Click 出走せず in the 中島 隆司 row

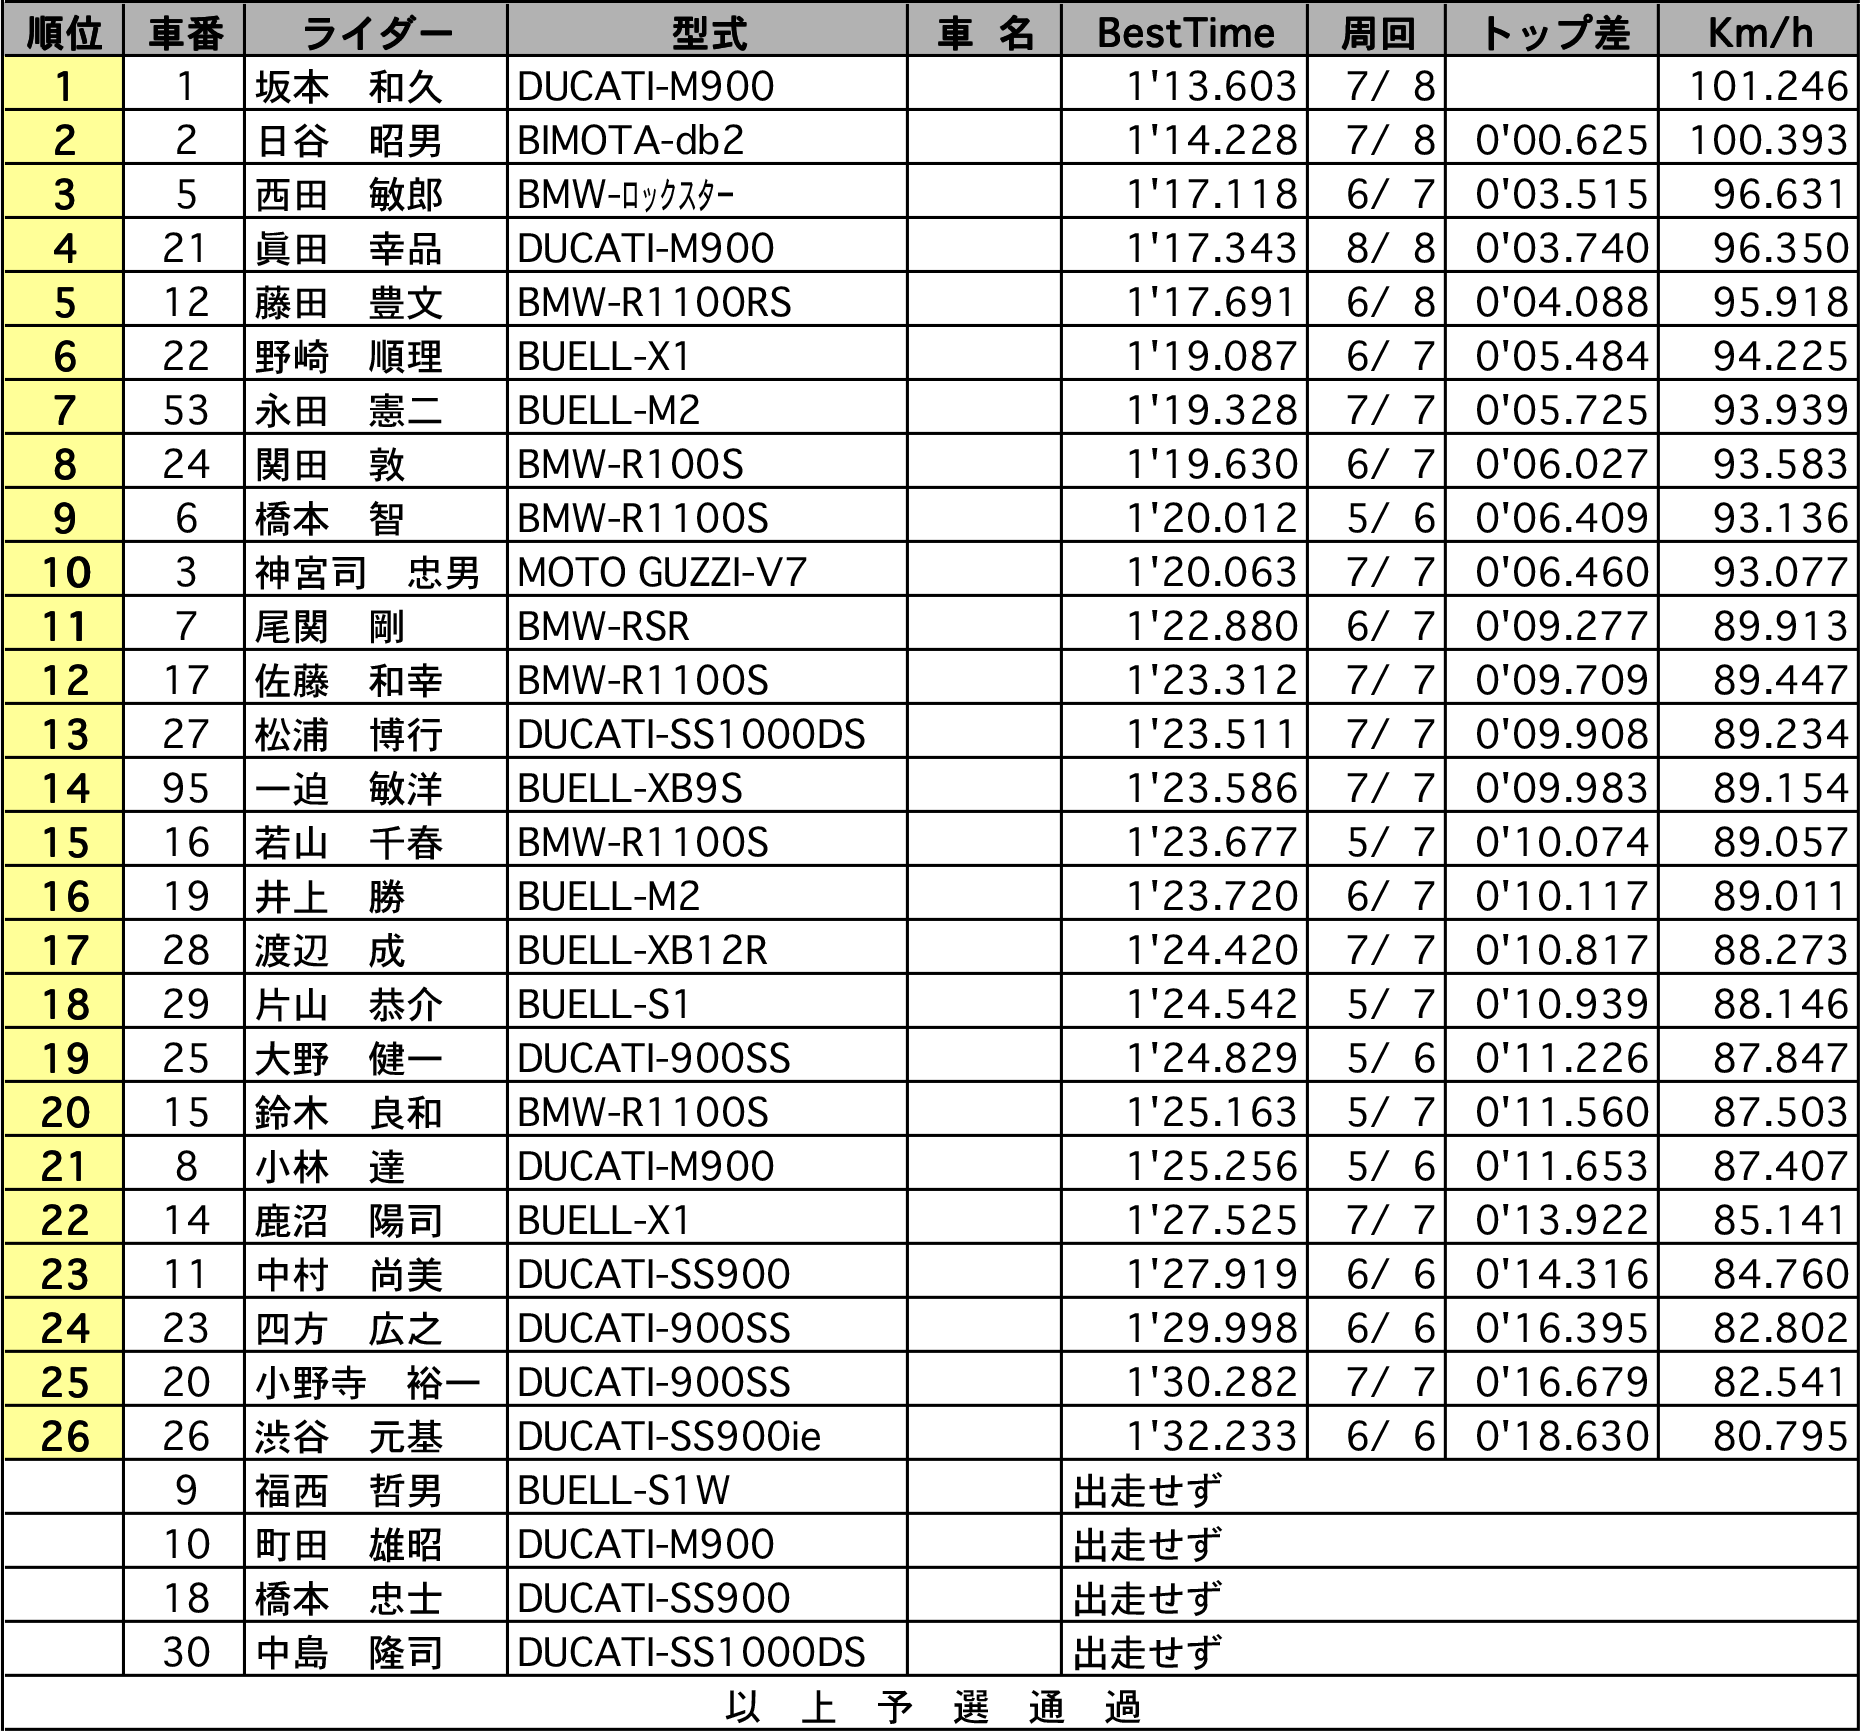pyautogui.click(x=1147, y=1652)
